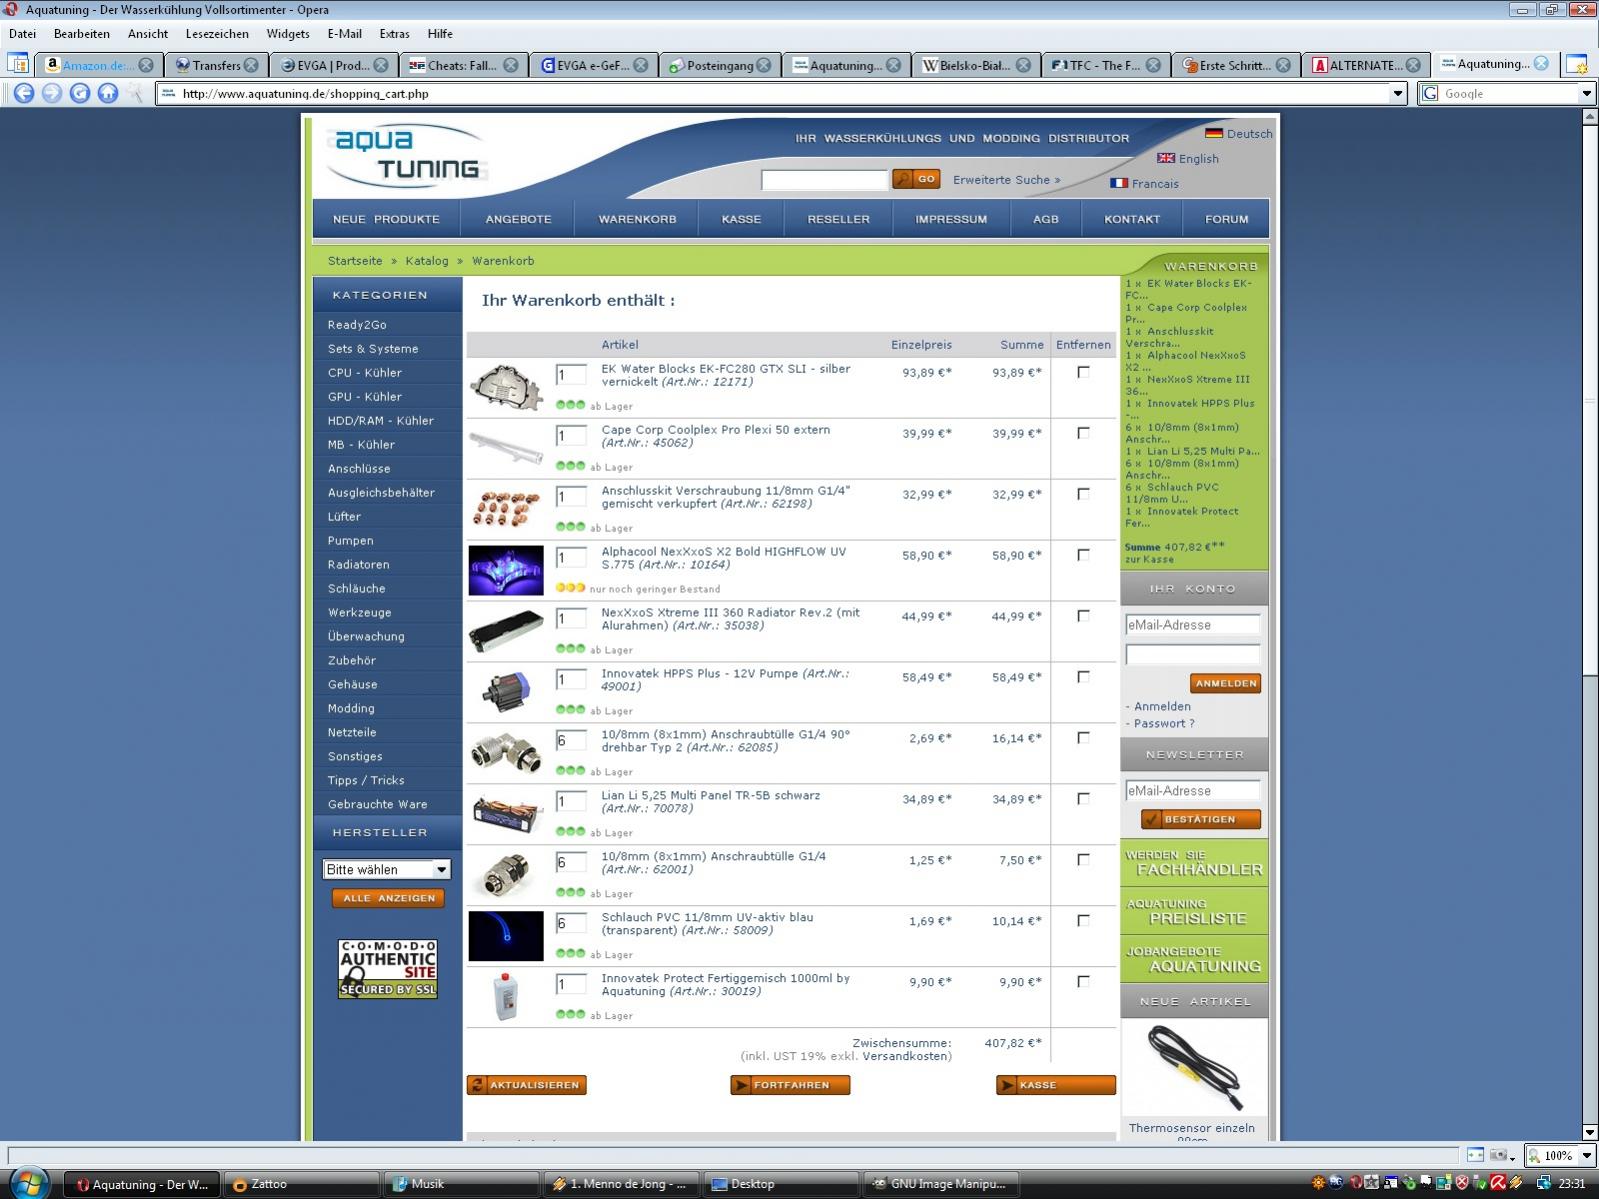Tick remove checkbox for NexXxoS Xtreme III Radiator
This screenshot has width=1599, height=1199.
(x=1083, y=616)
